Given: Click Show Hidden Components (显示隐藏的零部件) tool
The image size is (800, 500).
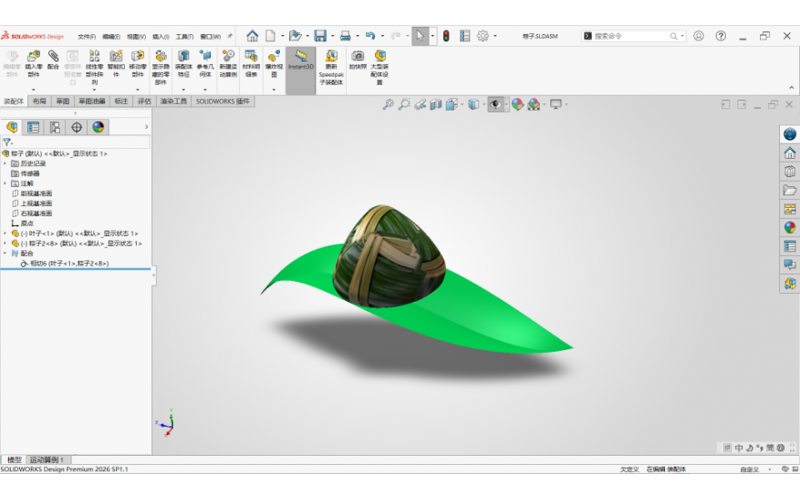Looking at the screenshot, I should (161, 67).
